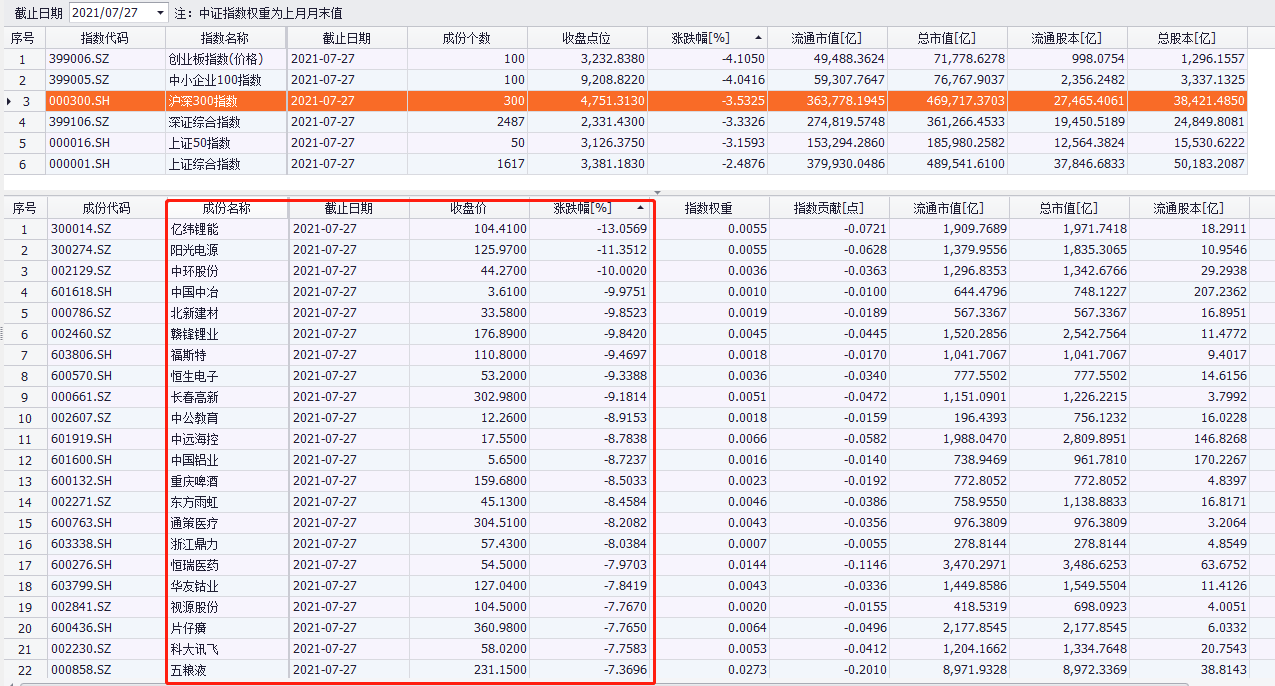
Task: Open the 截止日期 date dropdown at top
Action: (161, 13)
